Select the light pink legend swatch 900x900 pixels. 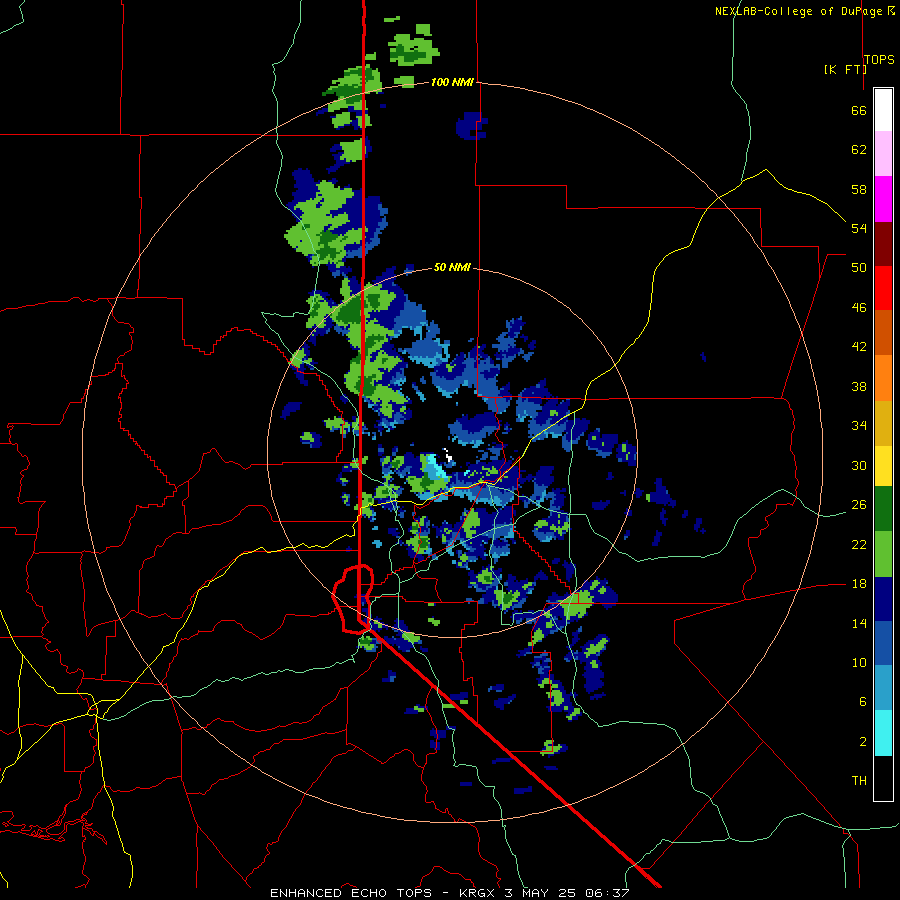[x=883, y=153]
